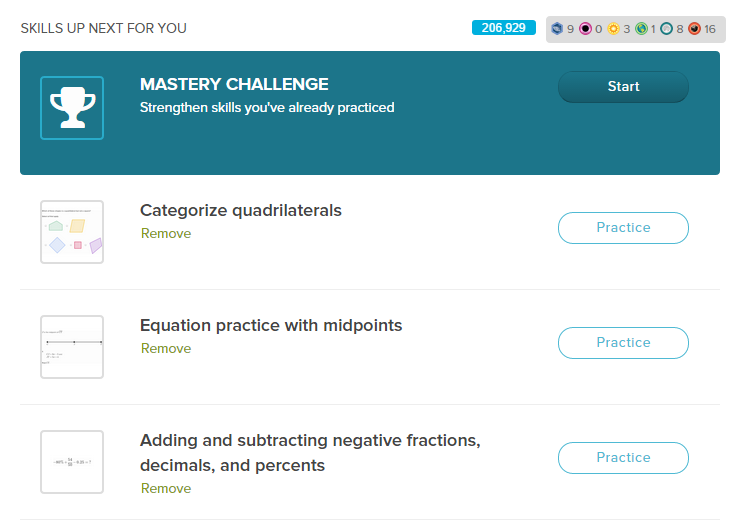Open the negative fractions skill thumbnail

tap(72, 462)
